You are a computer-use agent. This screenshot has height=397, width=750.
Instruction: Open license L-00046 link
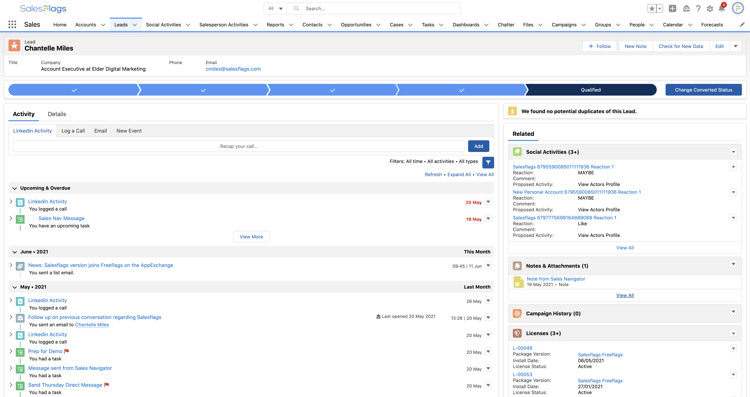tap(522, 348)
